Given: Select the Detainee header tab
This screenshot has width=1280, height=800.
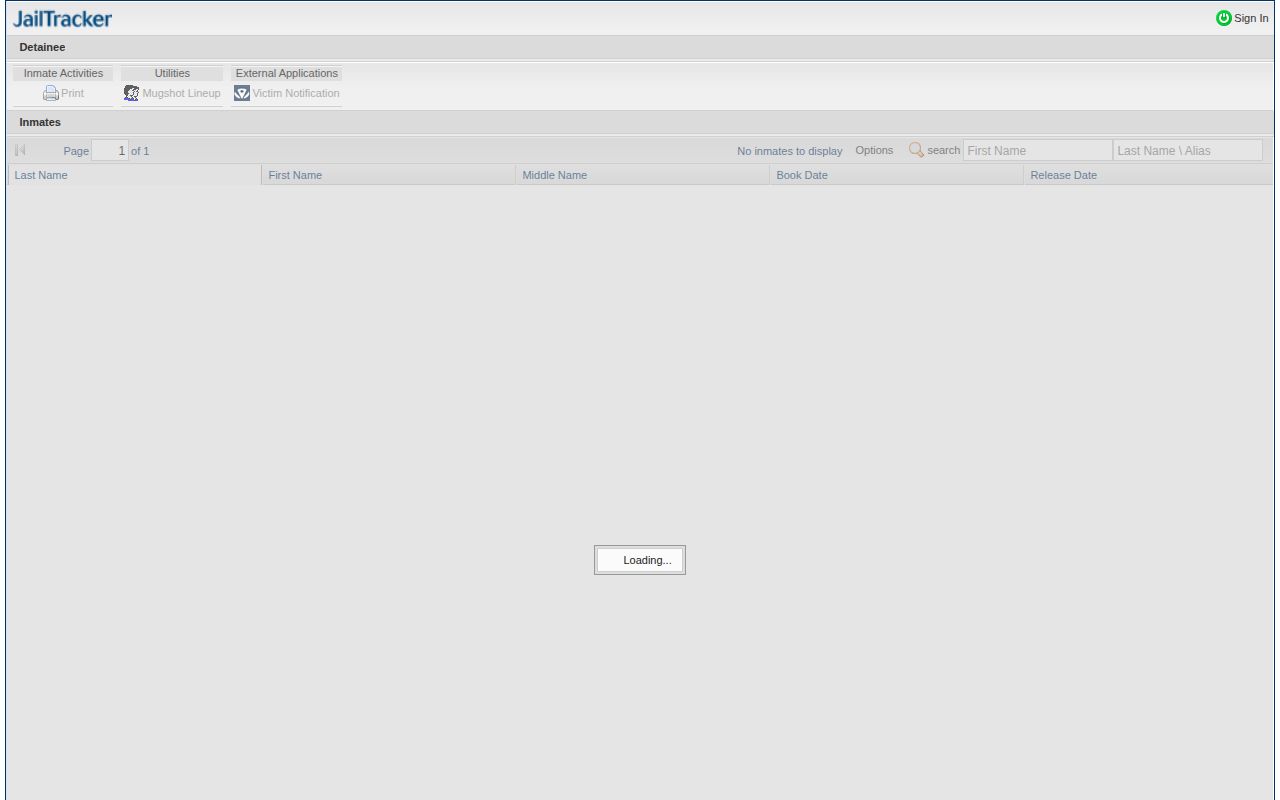Looking at the screenshot, I should coord(42,47).
